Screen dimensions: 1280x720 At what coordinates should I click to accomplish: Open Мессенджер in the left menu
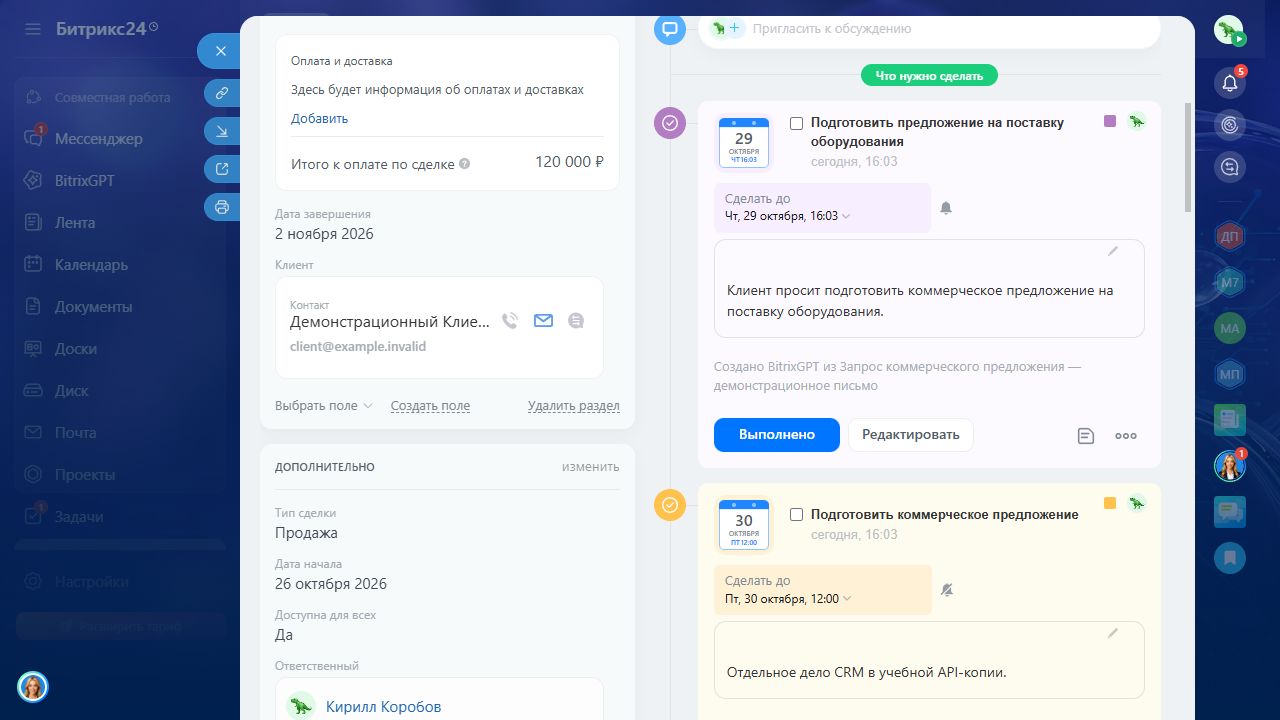click(98, 139)
